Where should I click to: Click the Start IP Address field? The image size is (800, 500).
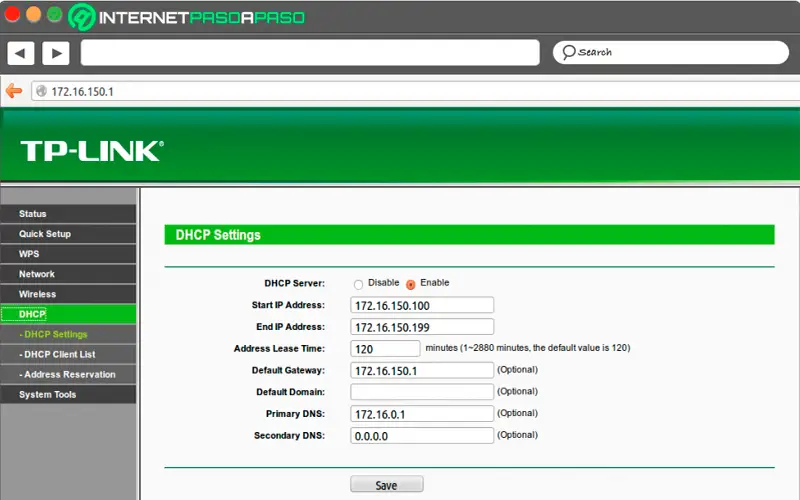point(422,305)
